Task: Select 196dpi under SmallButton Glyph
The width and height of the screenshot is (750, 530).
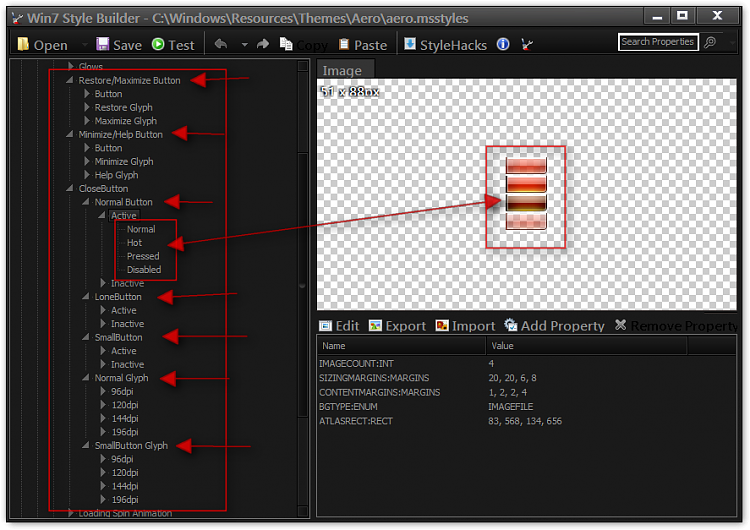Action: [x=125, y=499]
